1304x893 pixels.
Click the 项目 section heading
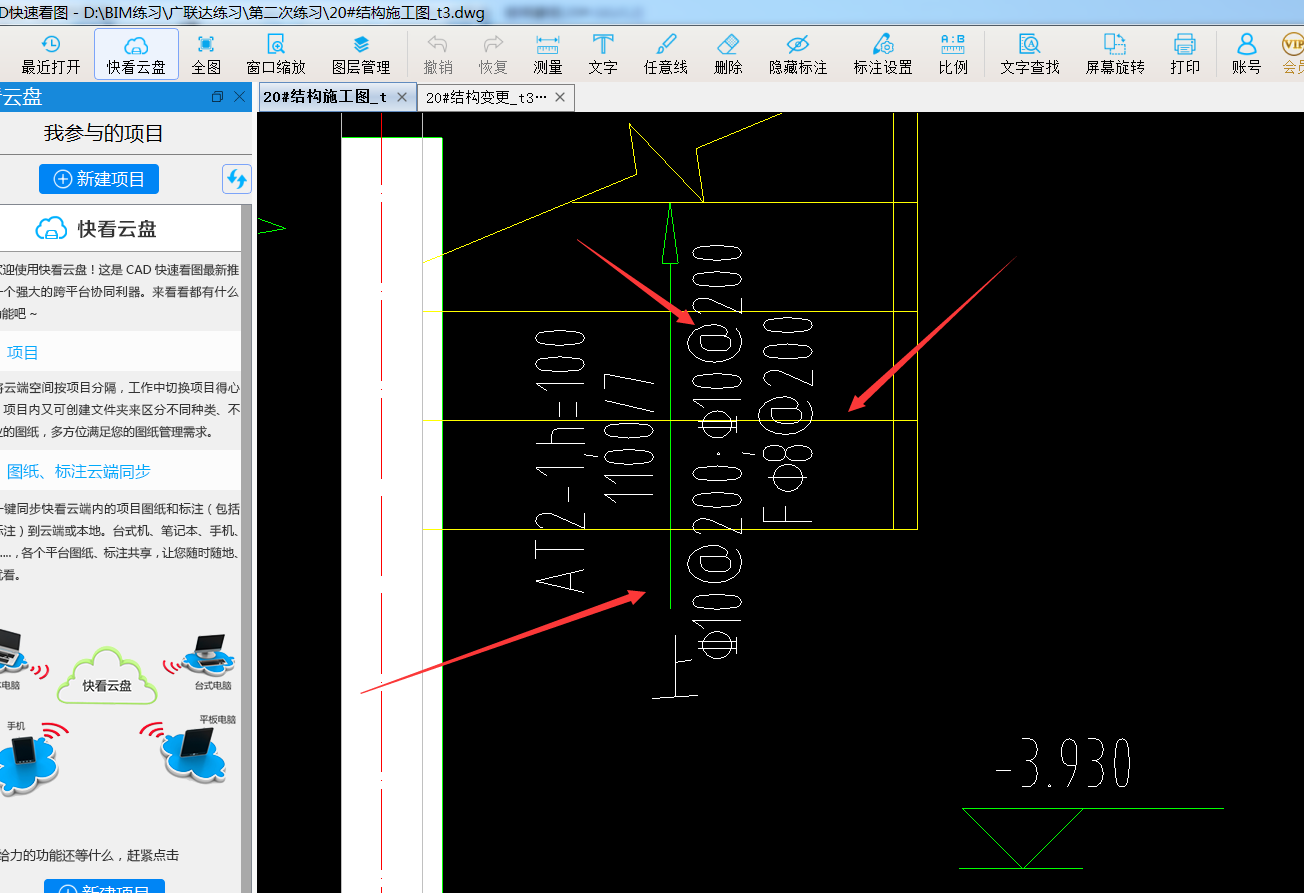[x=23, y=353]
